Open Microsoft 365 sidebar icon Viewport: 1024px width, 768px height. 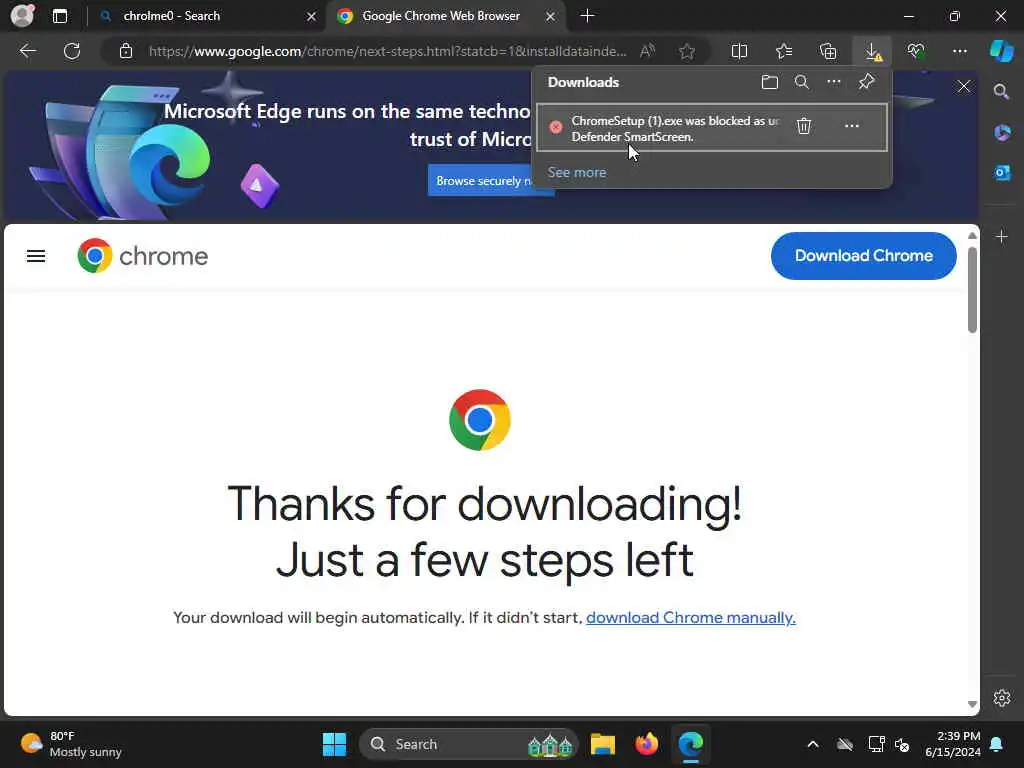tap(1002, 133)
